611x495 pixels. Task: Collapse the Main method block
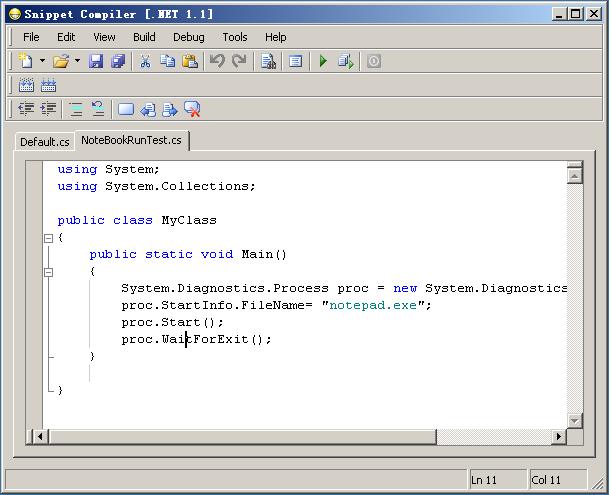(48, 272)
